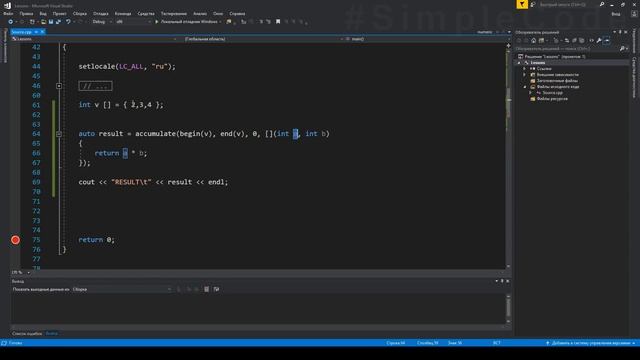Open the Сборка menu
640x360 pixels.
pyautogui.click(x=80, y=13)
